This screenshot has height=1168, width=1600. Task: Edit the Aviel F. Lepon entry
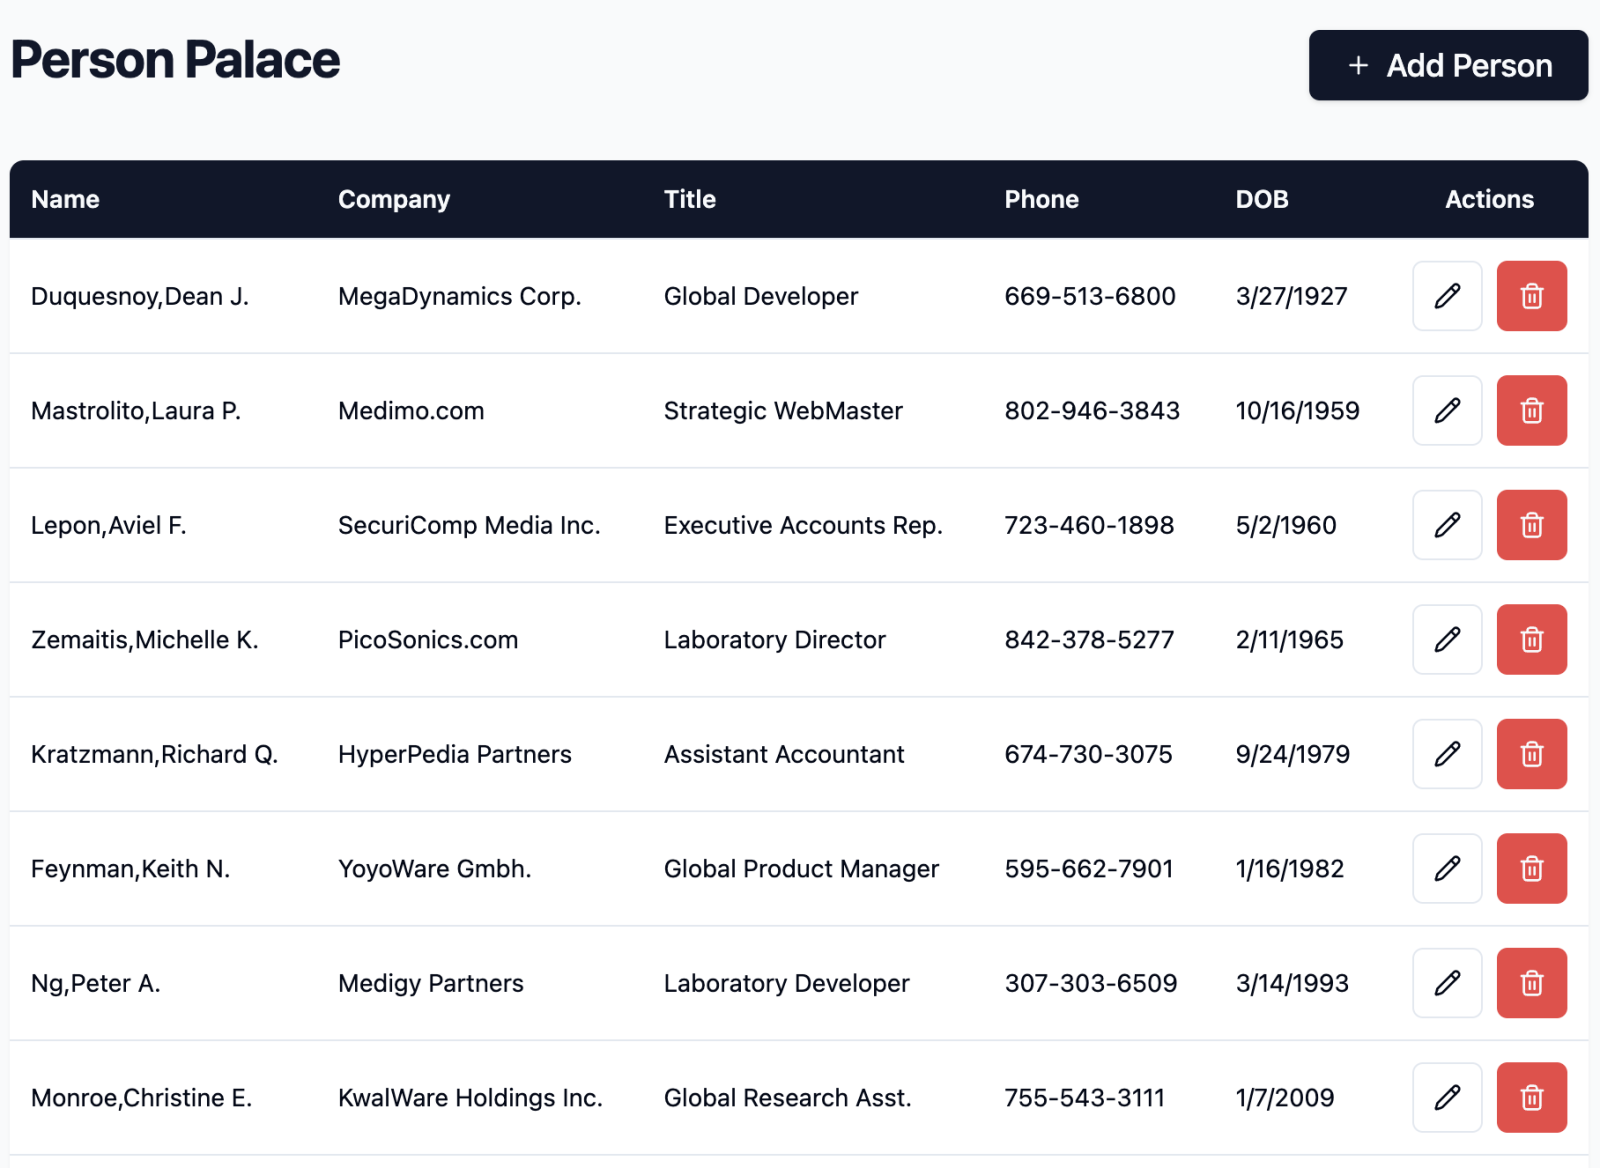(1446, 525)
